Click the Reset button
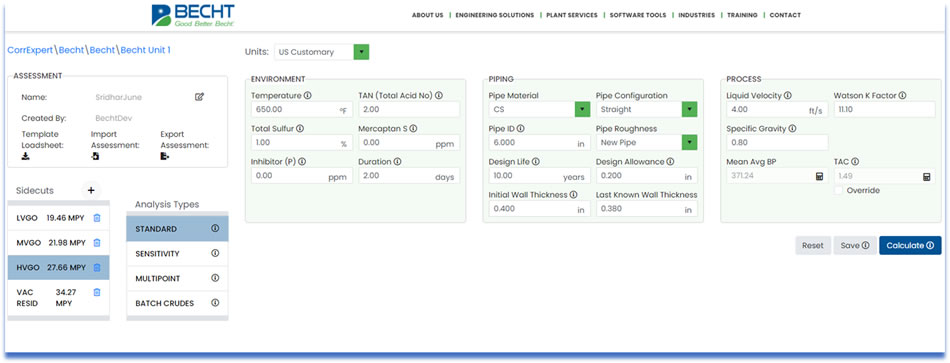Screen dimensions: 950x363 tap(812, 245)
